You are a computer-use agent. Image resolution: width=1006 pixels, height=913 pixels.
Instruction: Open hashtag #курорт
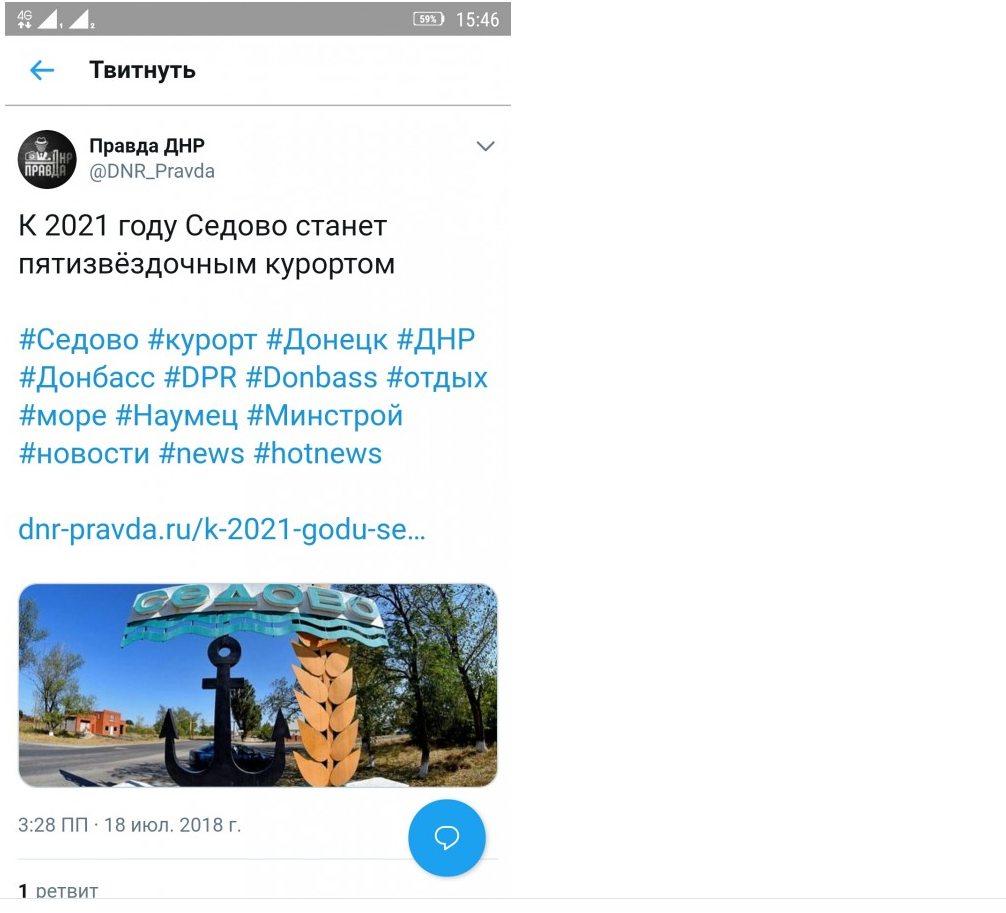(x=203, y=341)
